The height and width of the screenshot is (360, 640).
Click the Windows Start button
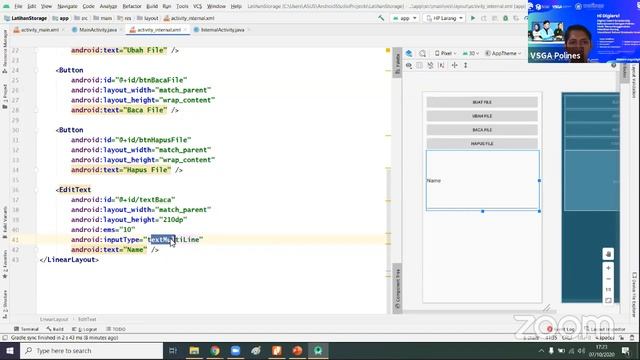pyautogui.click(x=10, y=351)
